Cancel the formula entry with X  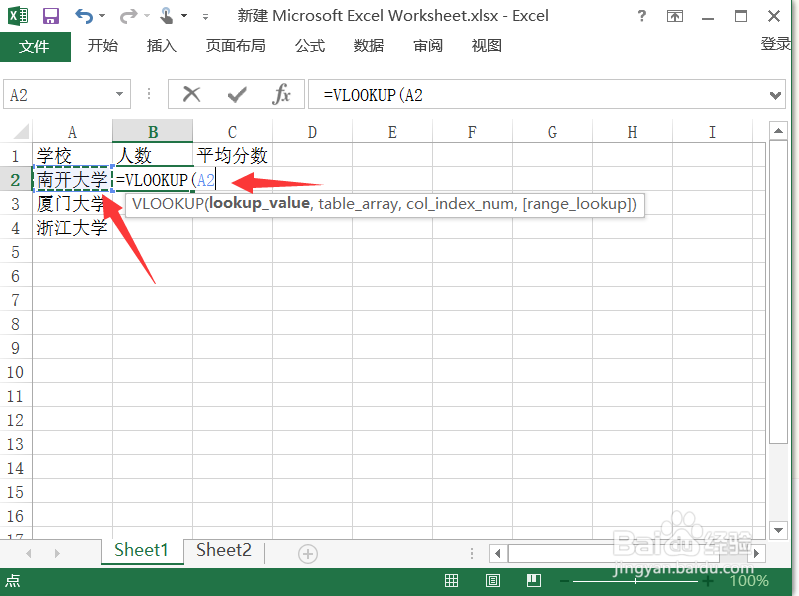click(x=192, y=94)
